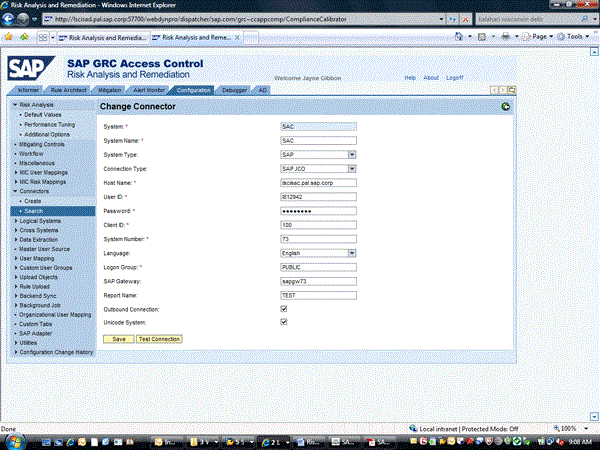The image size is (600, 450).
Task: Switch to the Rule Architect tab
Action: pos(70,90)
